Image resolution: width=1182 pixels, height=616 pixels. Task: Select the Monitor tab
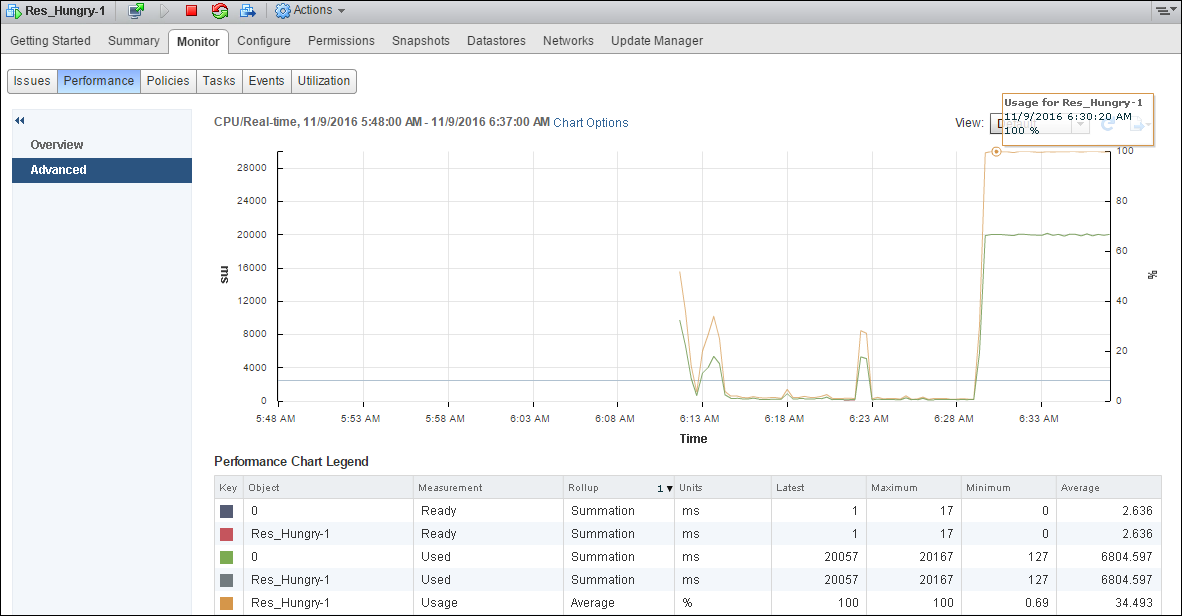click(x=198, y=41)
